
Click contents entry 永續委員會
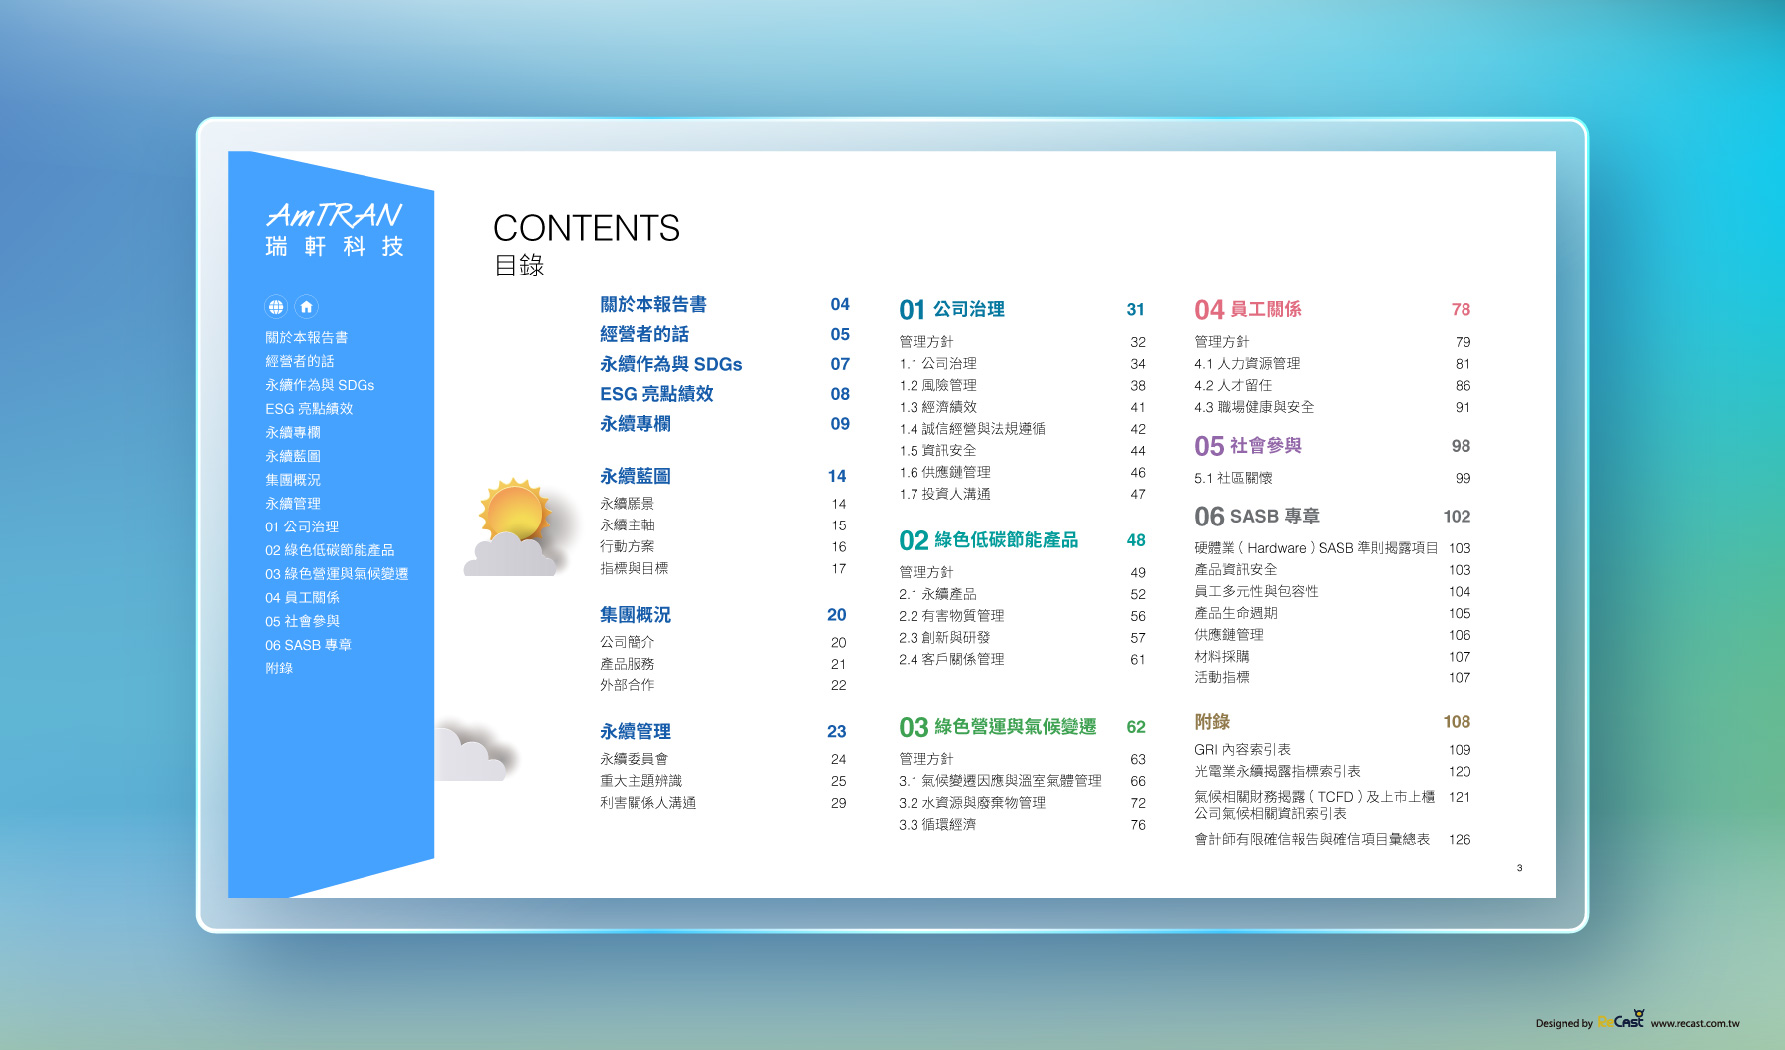tap(634, 759)
